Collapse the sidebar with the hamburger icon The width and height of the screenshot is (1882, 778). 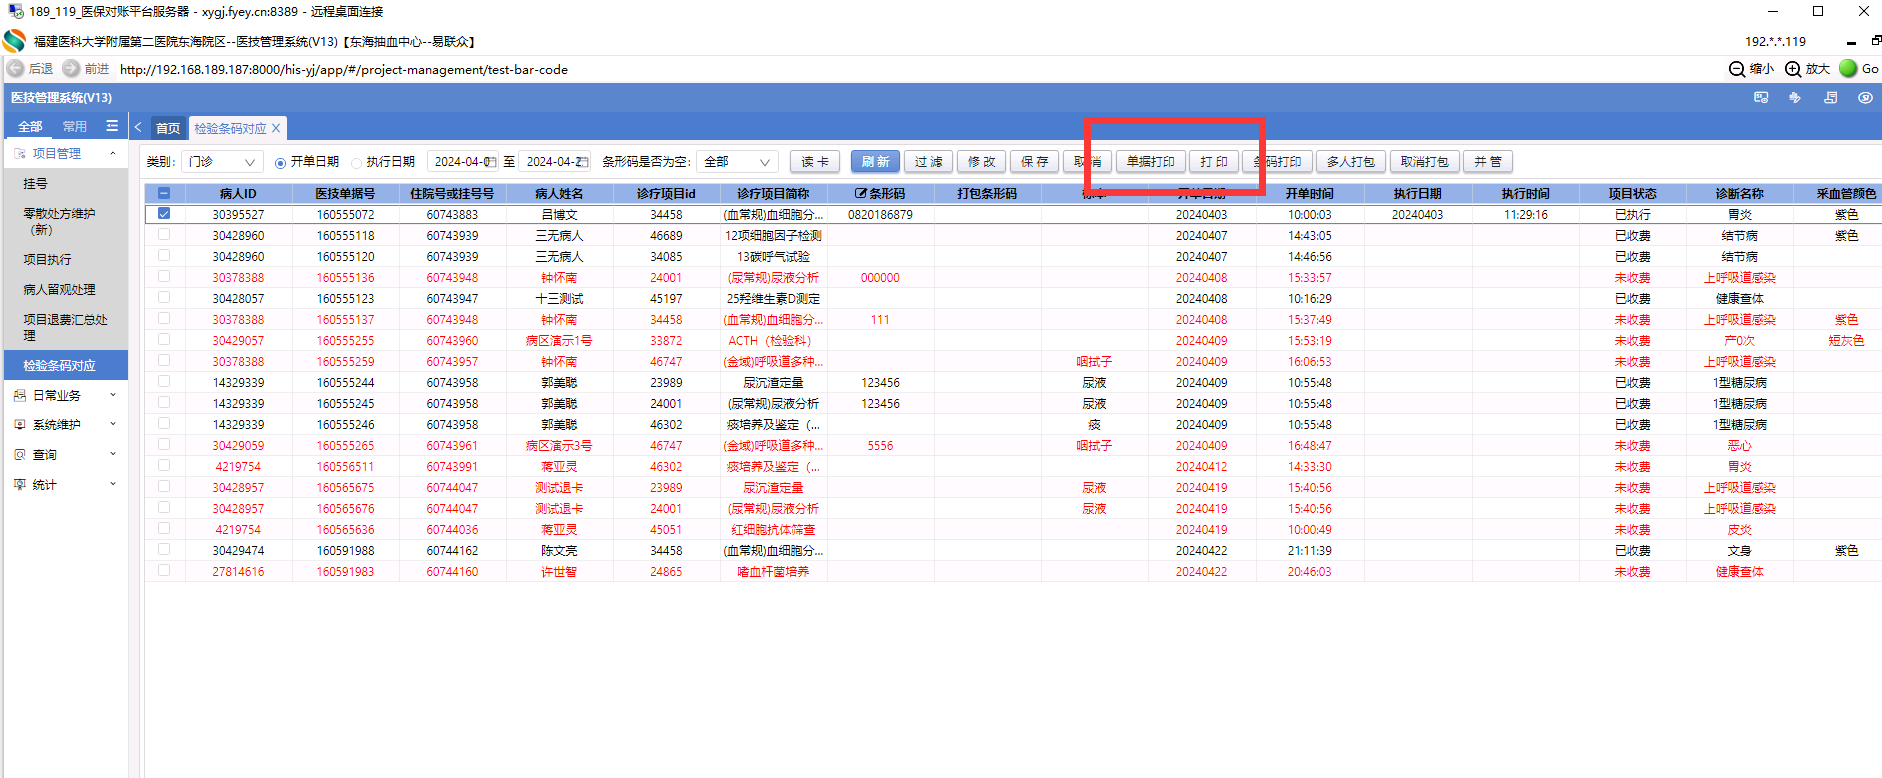(112, 127)
